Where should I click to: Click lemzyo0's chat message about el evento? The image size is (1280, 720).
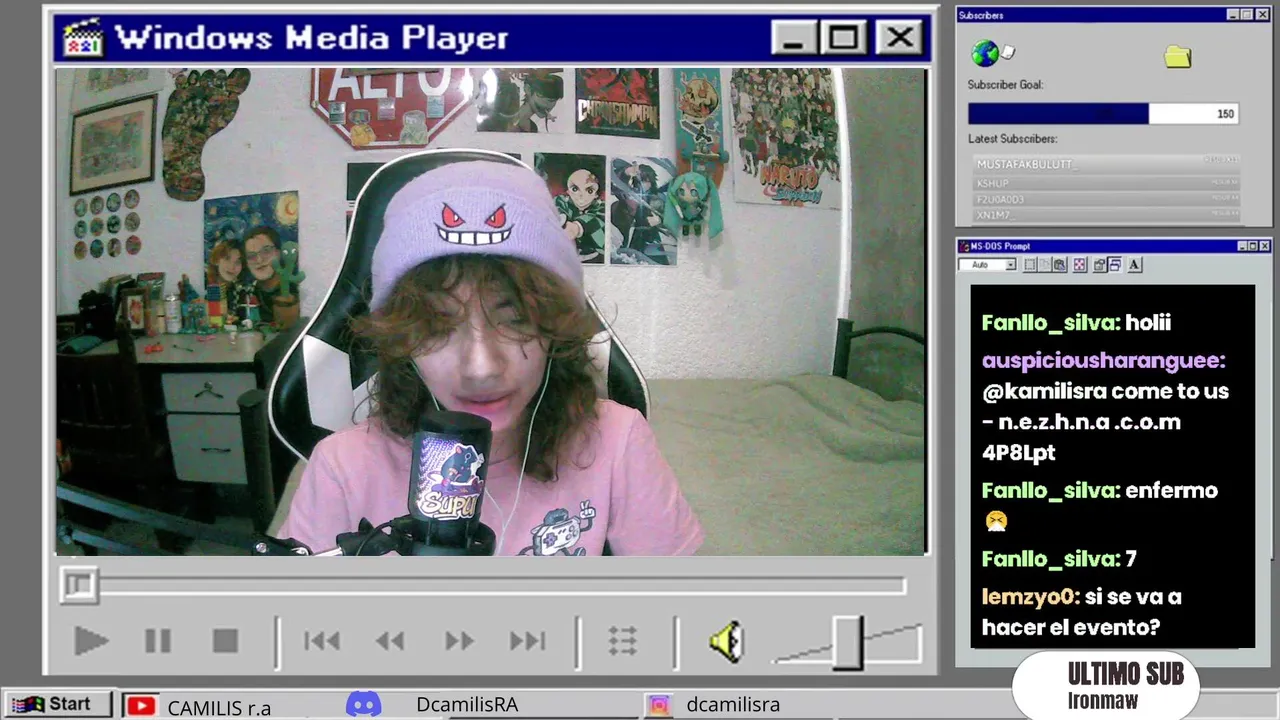tap(1082, 612)
